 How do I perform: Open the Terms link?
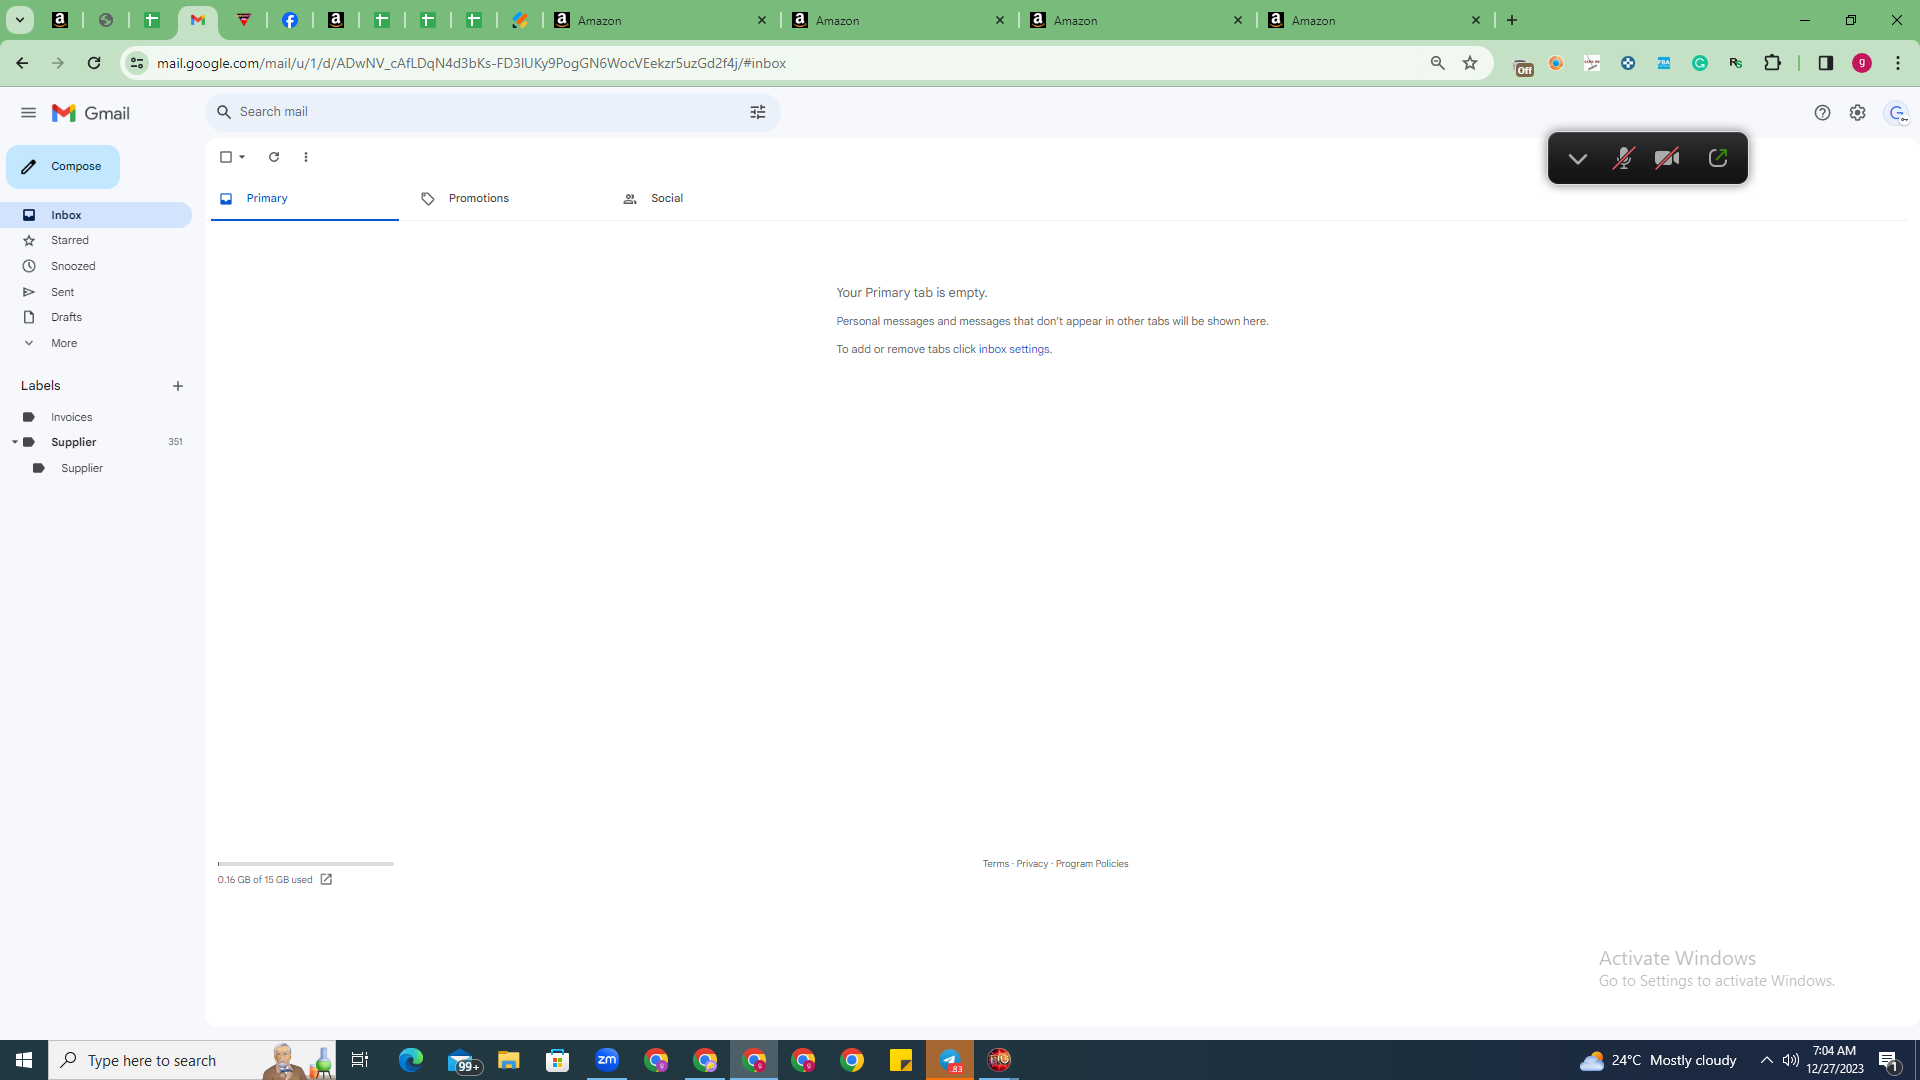tap(995, 864)
